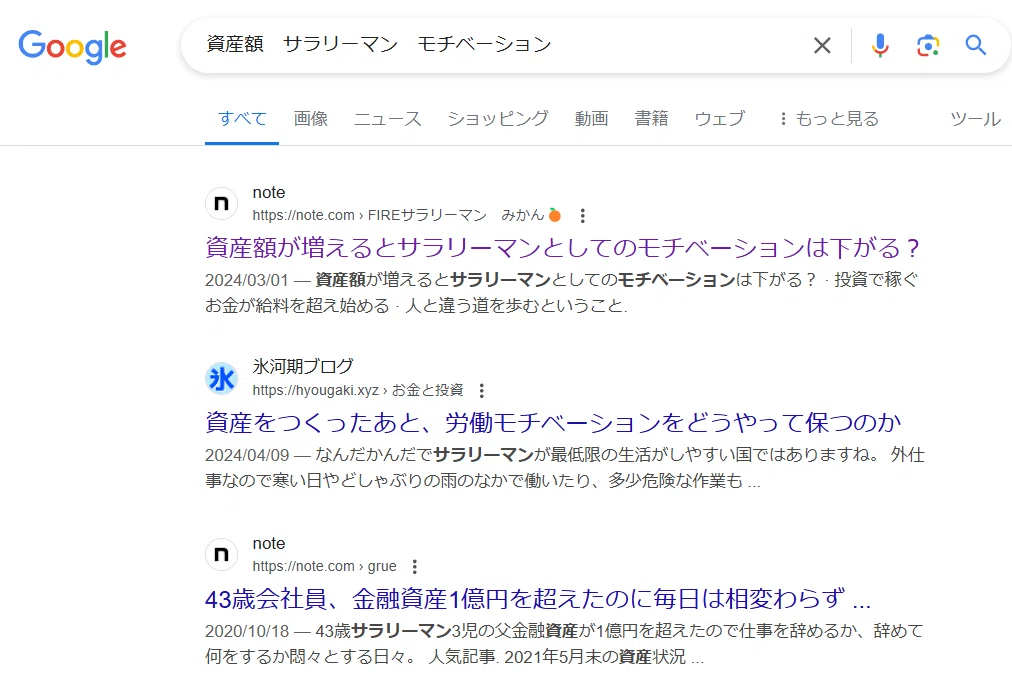
Task: Start voice search with microphone icon
Action: click(880, 45)
